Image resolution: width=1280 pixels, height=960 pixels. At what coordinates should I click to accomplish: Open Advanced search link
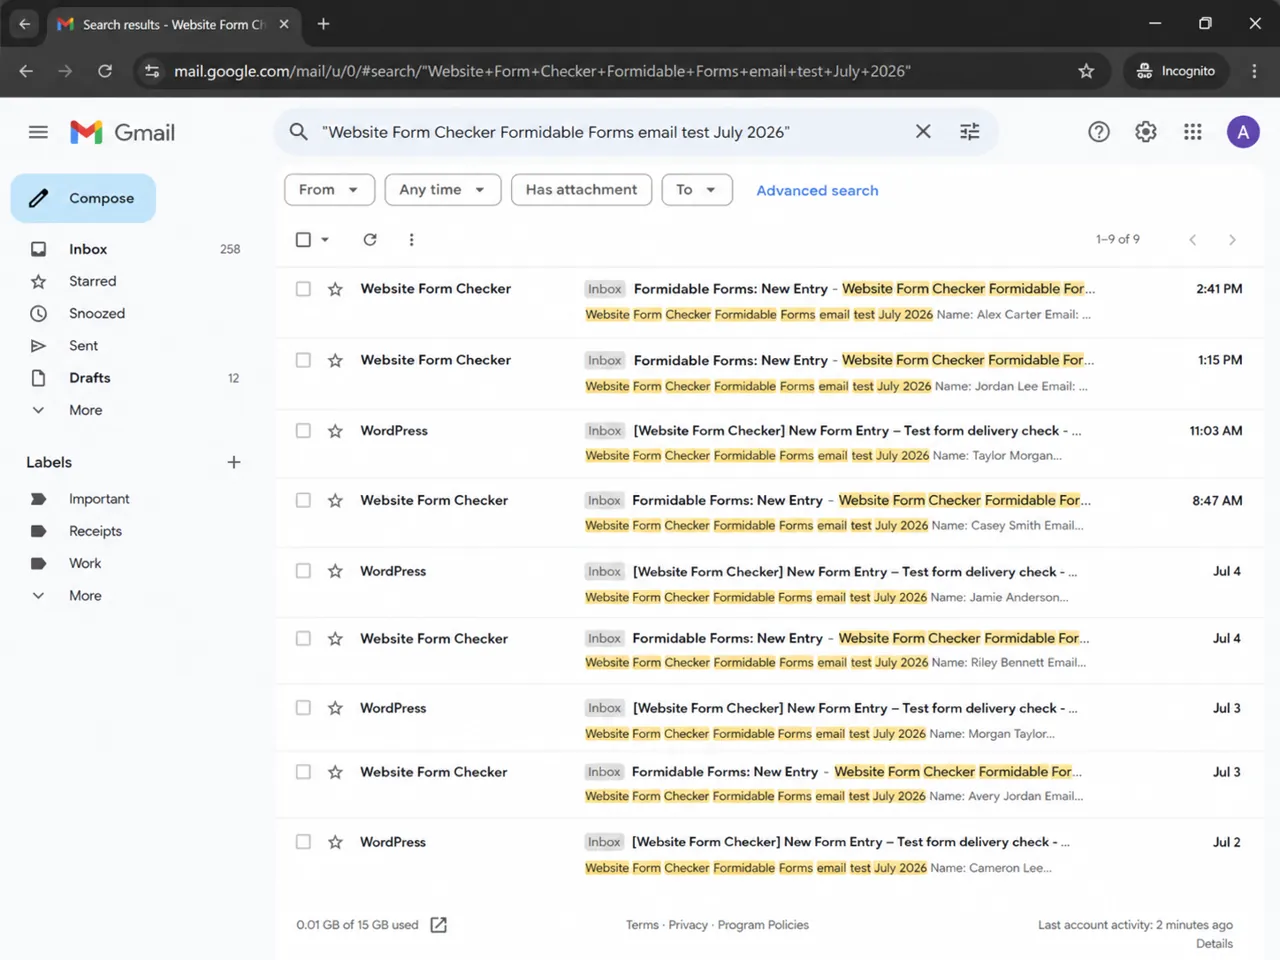click(817, 190)
